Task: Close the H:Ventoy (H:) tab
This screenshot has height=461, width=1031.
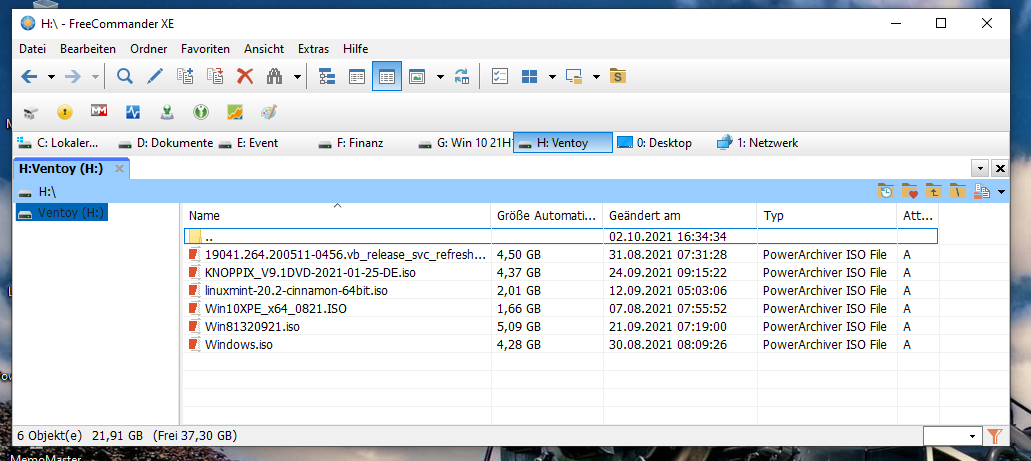Action: pyautogui.click(x=119, y=169)
